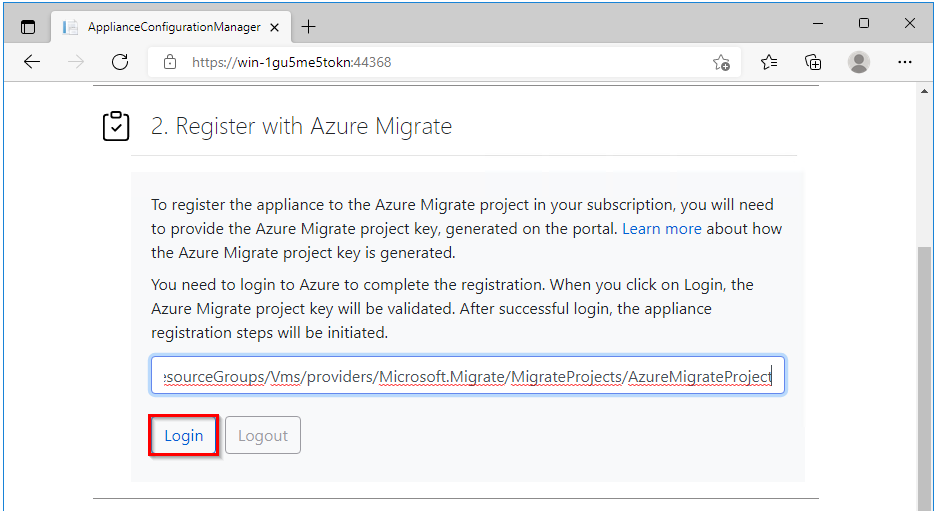Screen dimensions: 936x511
Task: Open the Collections panel
Action: [813, 62]
